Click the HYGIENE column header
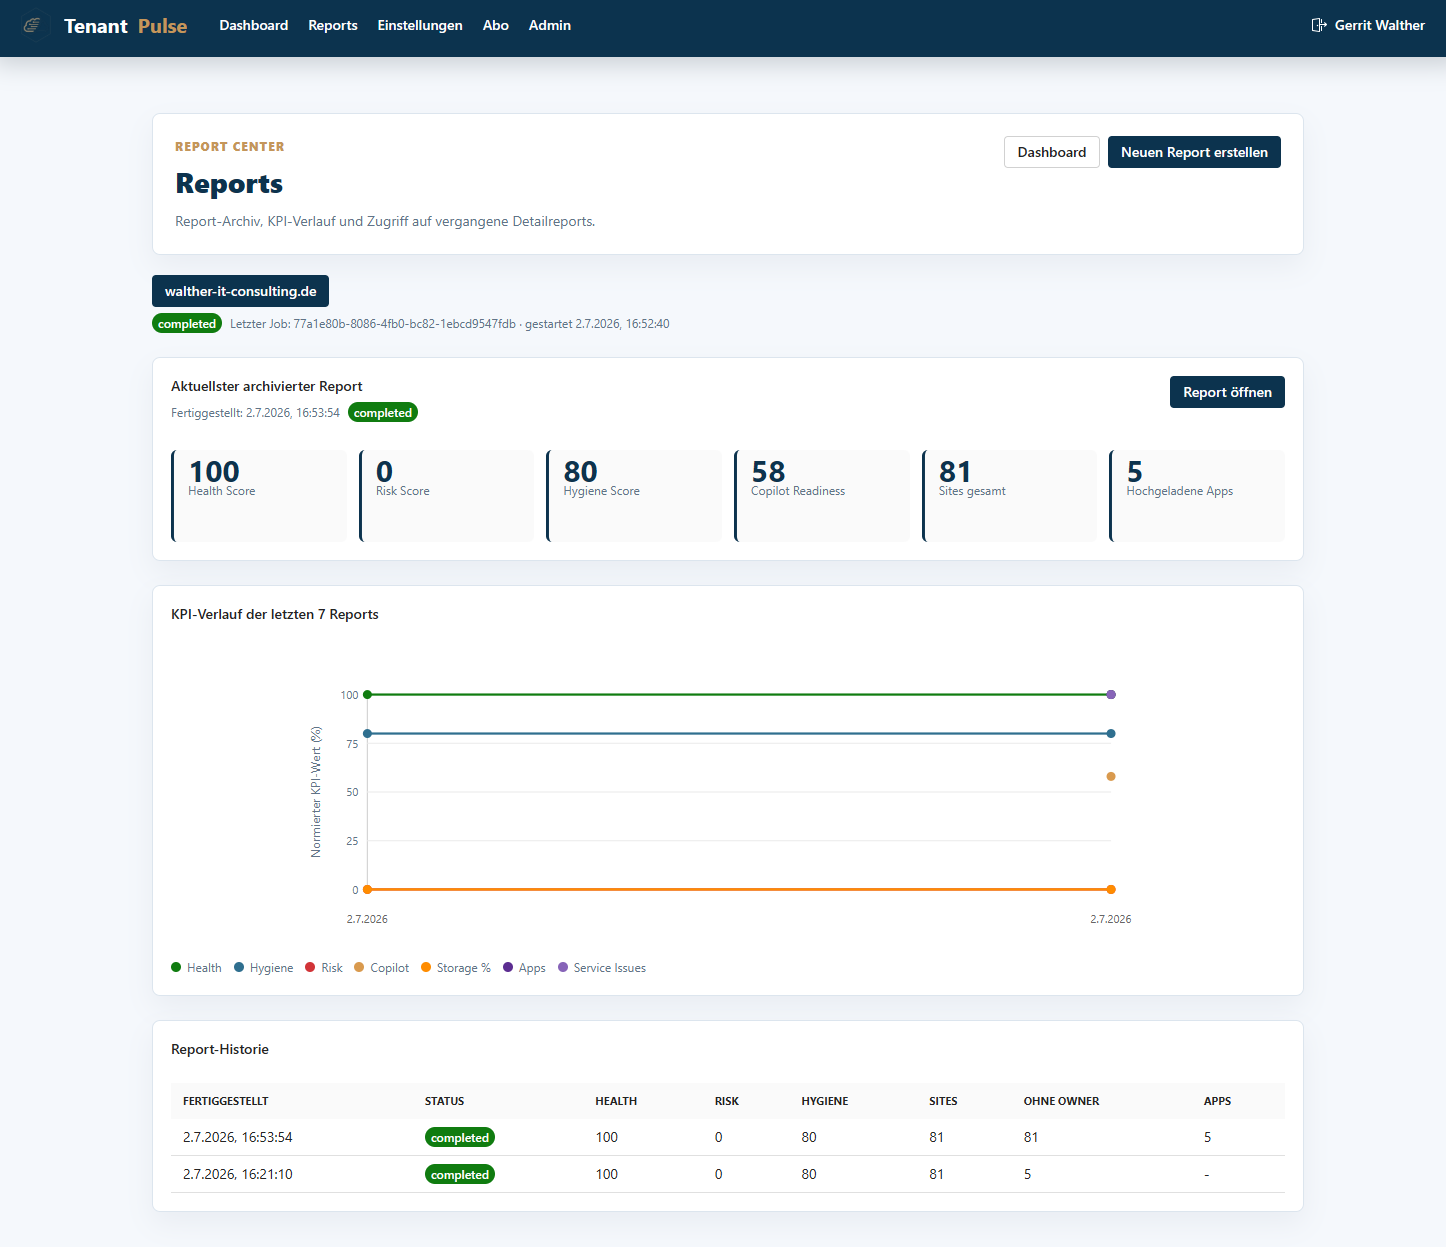This screenshot has height=1247, width=1446. click(825, 1101)
